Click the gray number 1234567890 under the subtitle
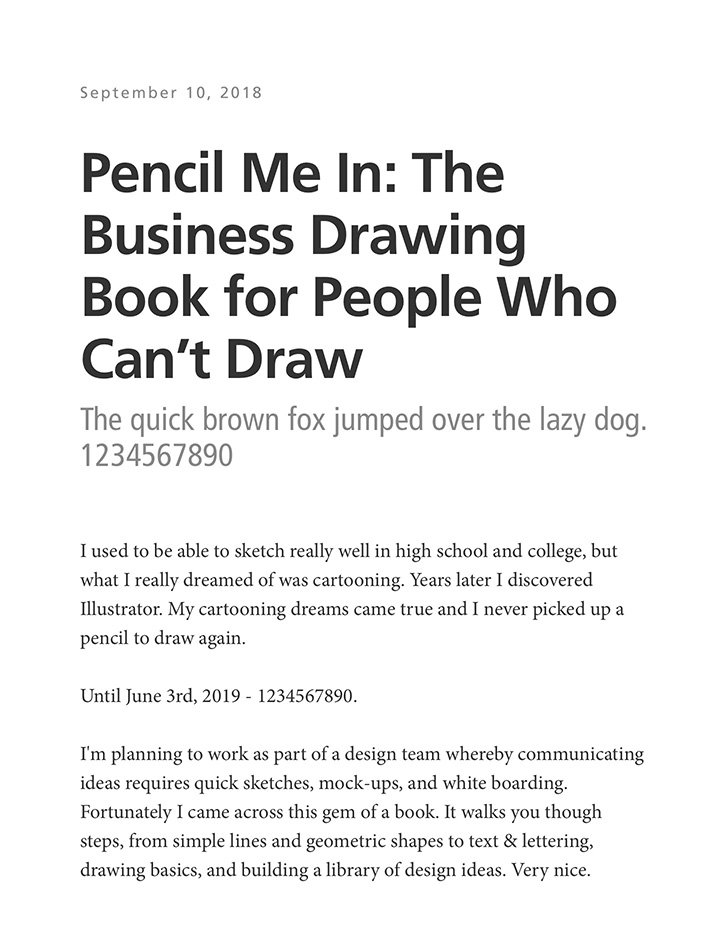The width and height of the screenshot is (720, 940). [x=156, y=456]
